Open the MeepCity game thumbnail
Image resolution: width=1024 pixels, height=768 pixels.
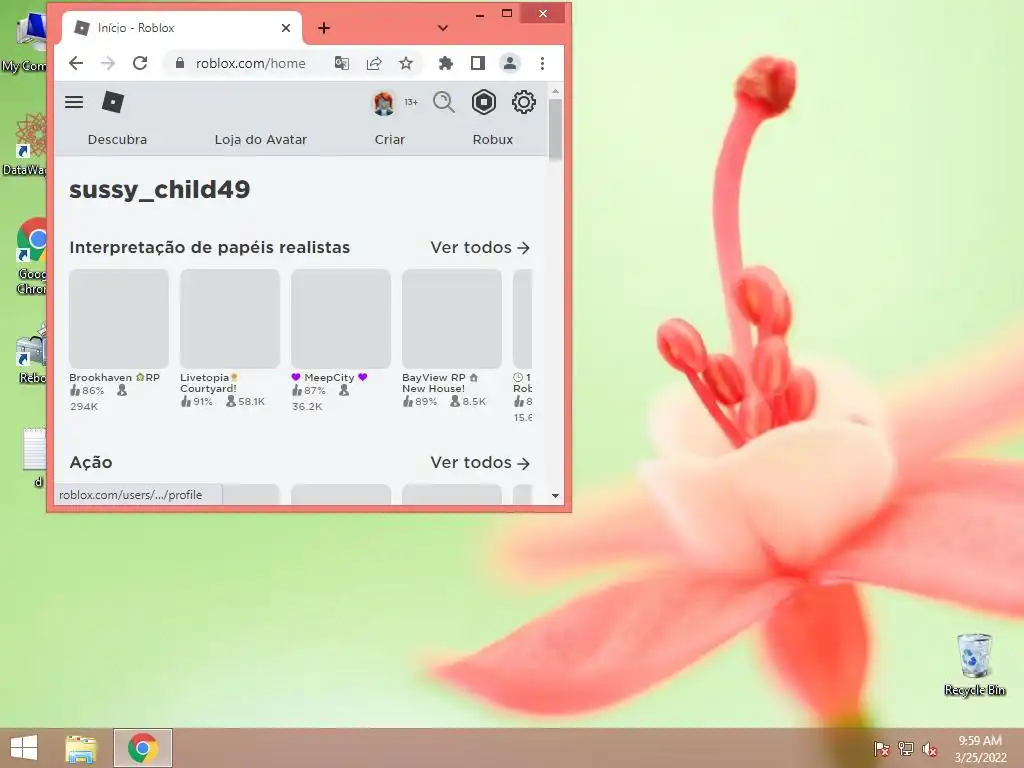[x=341, y=319]
